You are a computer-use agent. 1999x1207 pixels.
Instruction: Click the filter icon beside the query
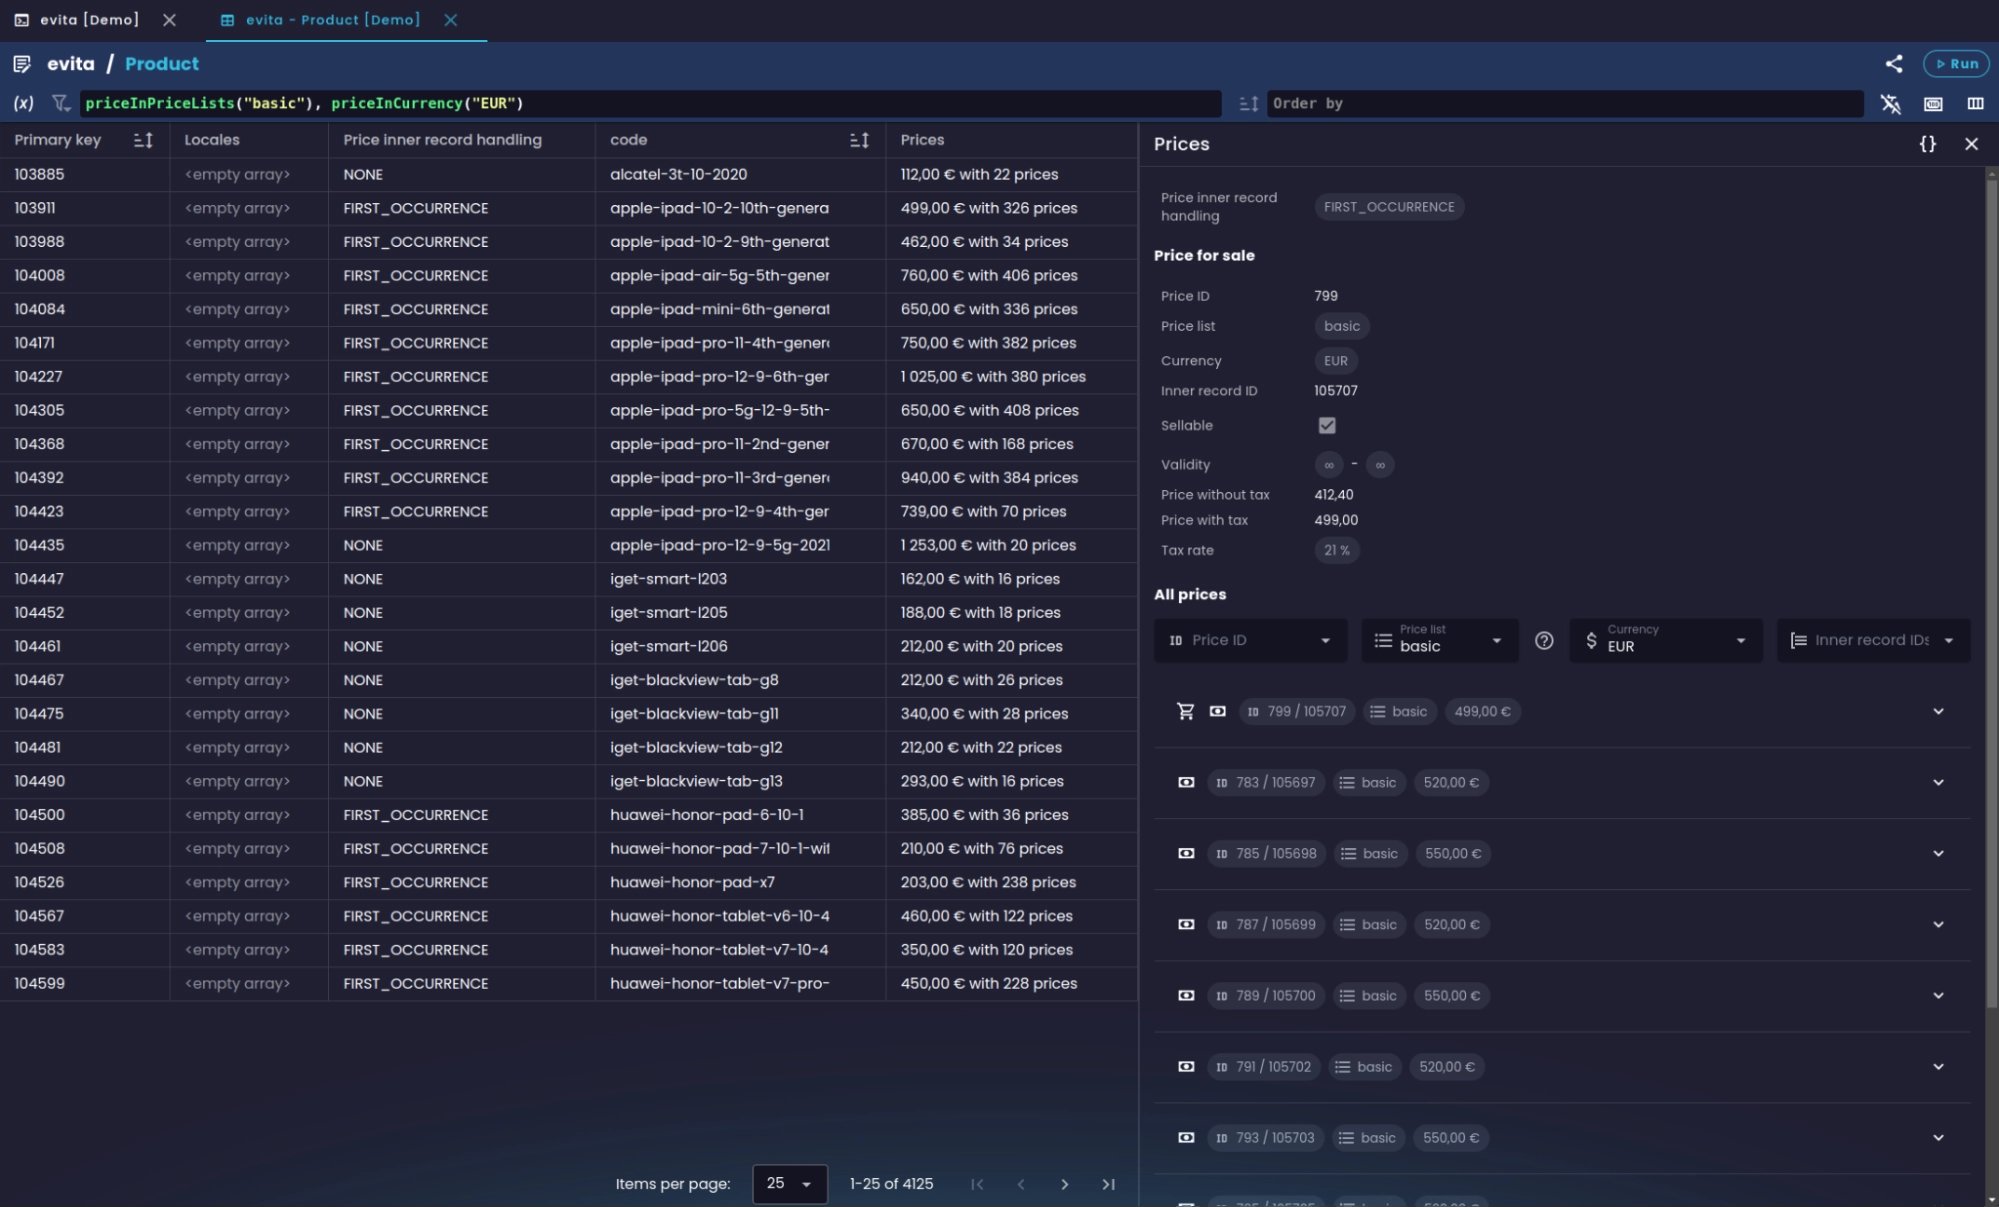click(x=61, y=103)
